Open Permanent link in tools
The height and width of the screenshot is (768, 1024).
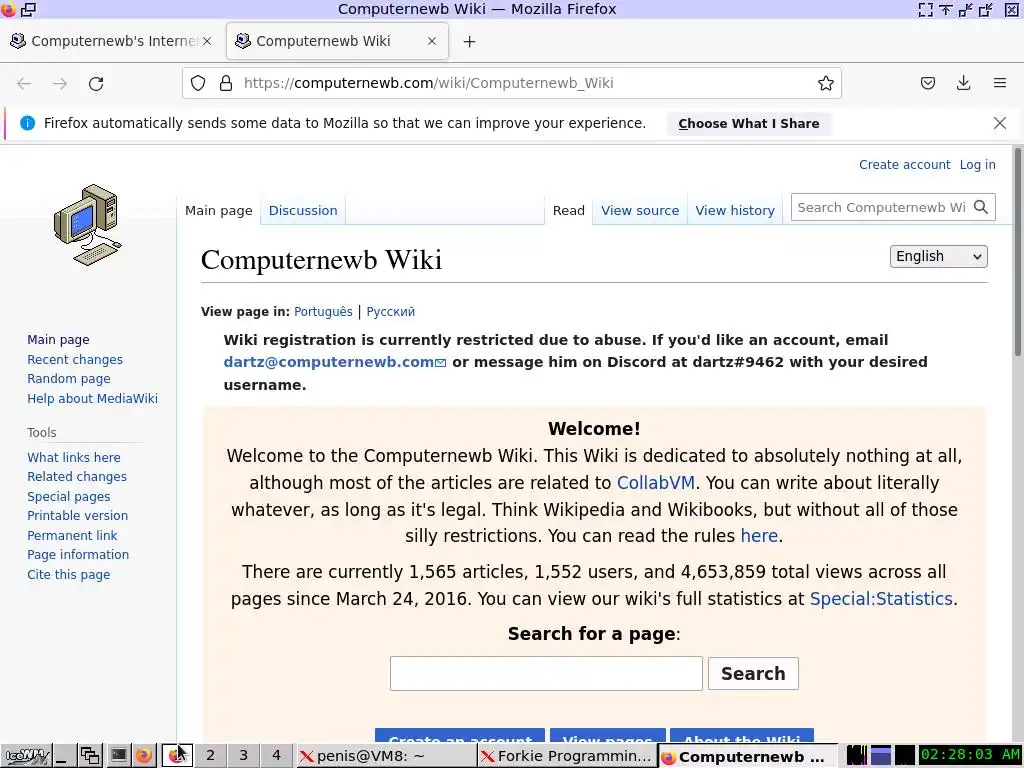[x=72, y=536]
